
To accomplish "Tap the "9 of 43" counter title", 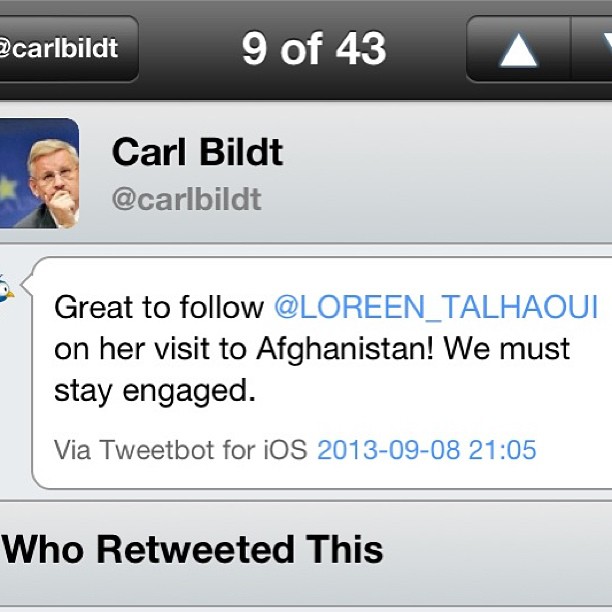I will tap(313, 49).
